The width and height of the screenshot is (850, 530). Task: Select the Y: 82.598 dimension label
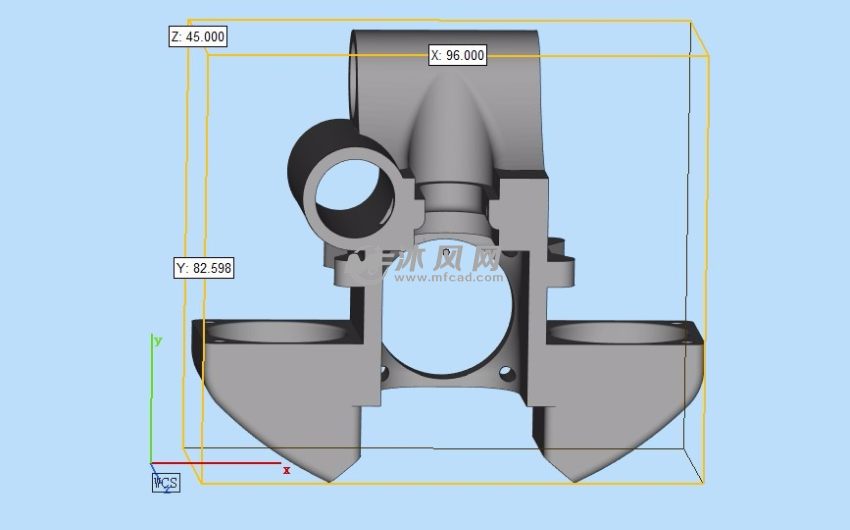point(204,268)
